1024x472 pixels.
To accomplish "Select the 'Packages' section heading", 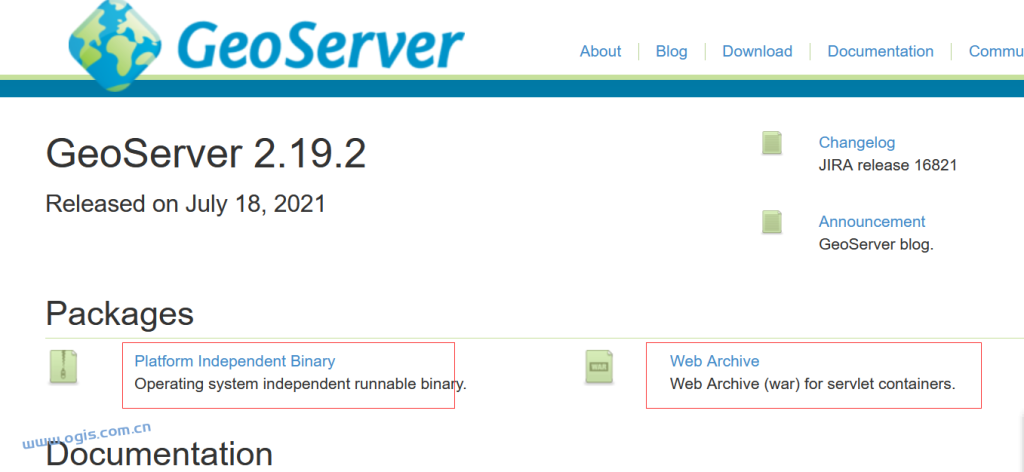I will 120,314.
